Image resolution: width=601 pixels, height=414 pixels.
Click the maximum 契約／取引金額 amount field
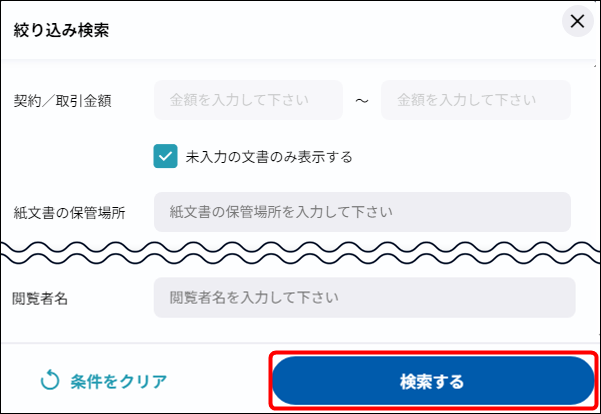[x=475, y=100]
